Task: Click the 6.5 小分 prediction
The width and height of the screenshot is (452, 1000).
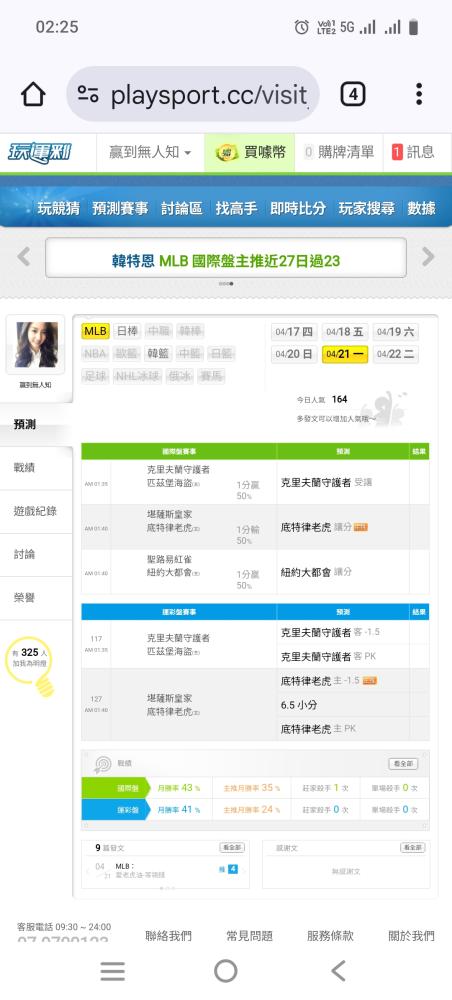Action: point(299,705)
